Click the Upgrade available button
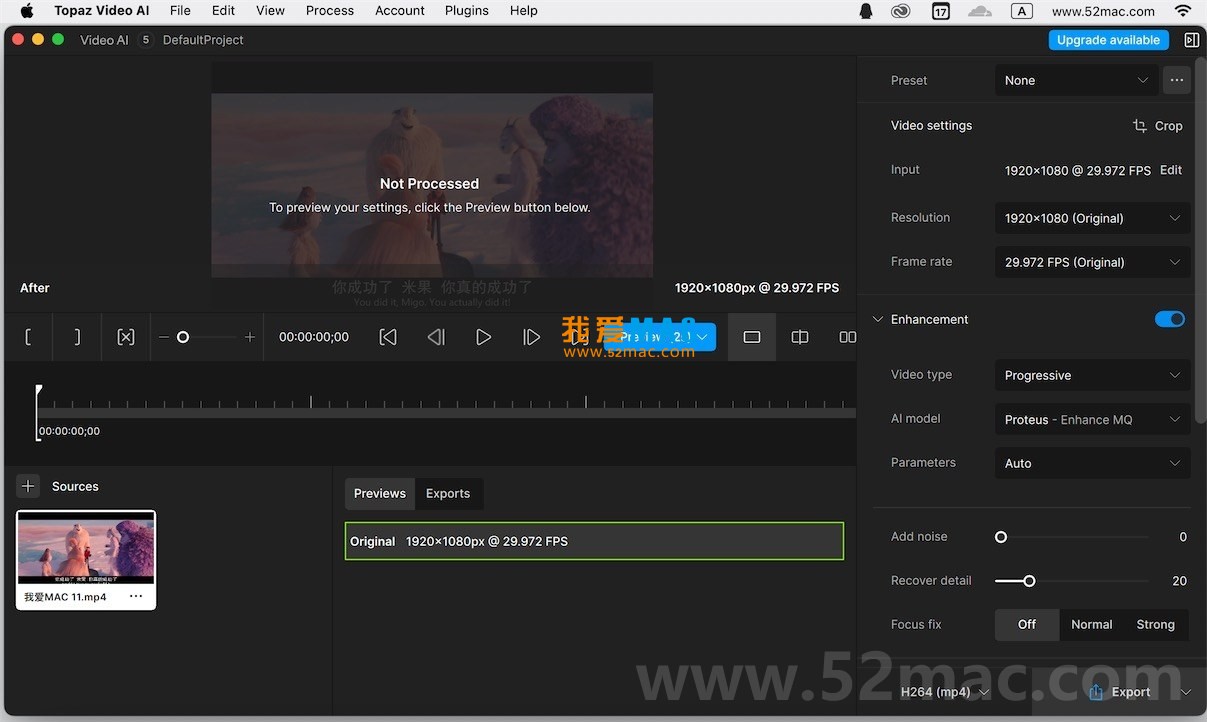 1108,40
